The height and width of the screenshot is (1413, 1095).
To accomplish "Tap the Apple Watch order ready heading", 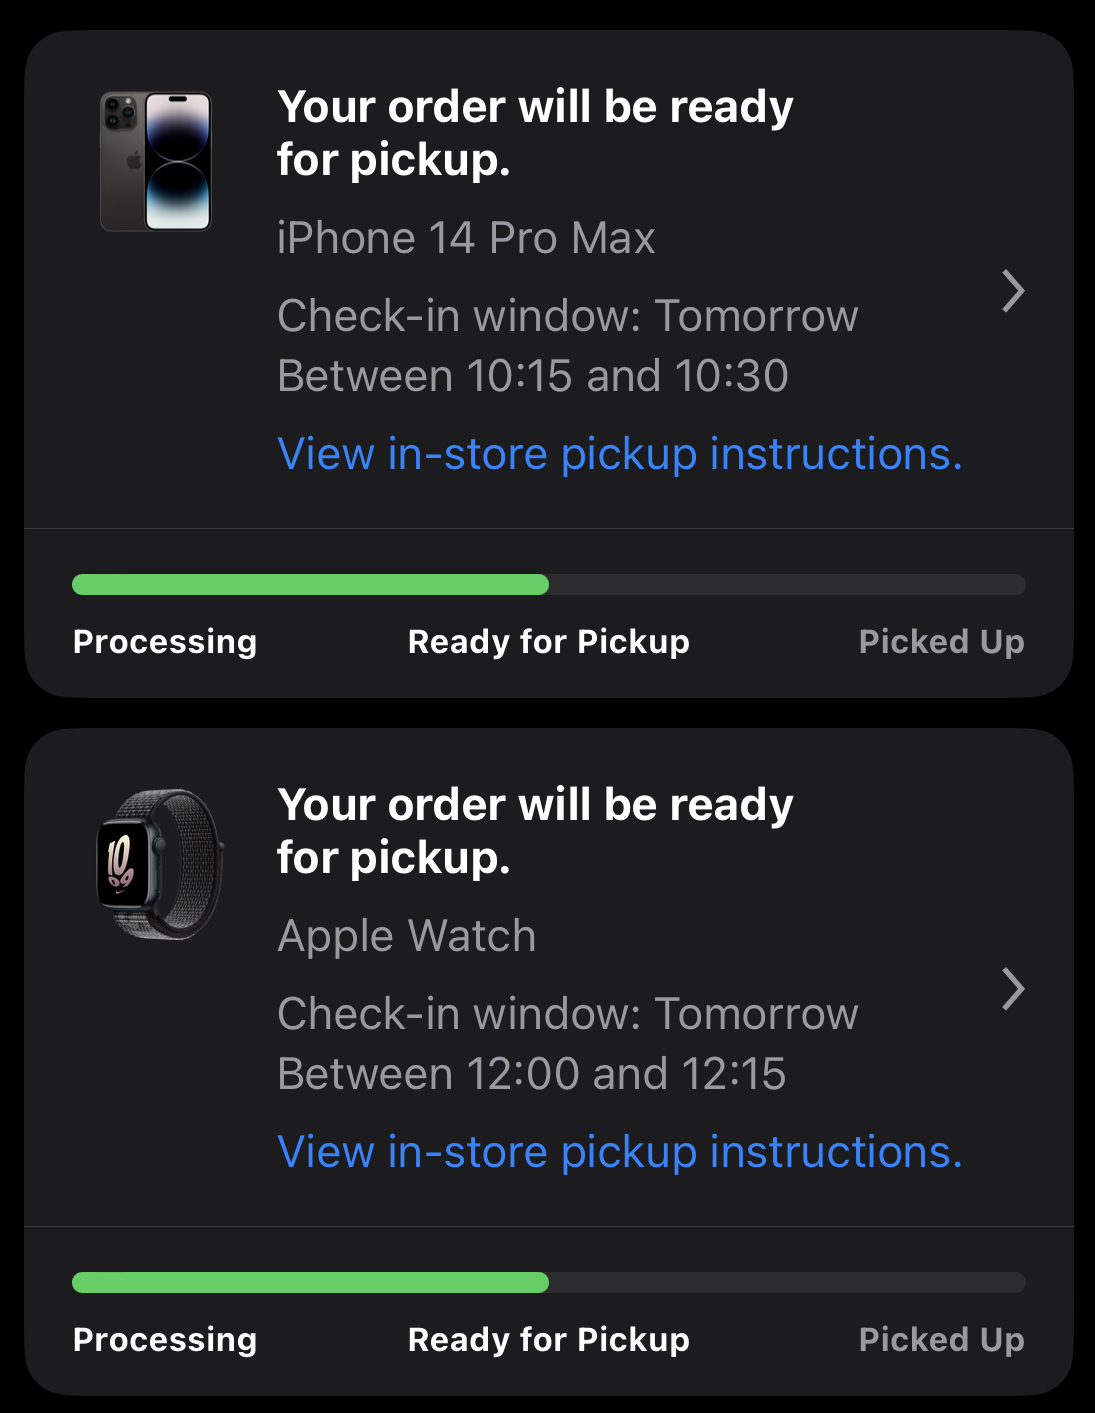I will [534, 831].
